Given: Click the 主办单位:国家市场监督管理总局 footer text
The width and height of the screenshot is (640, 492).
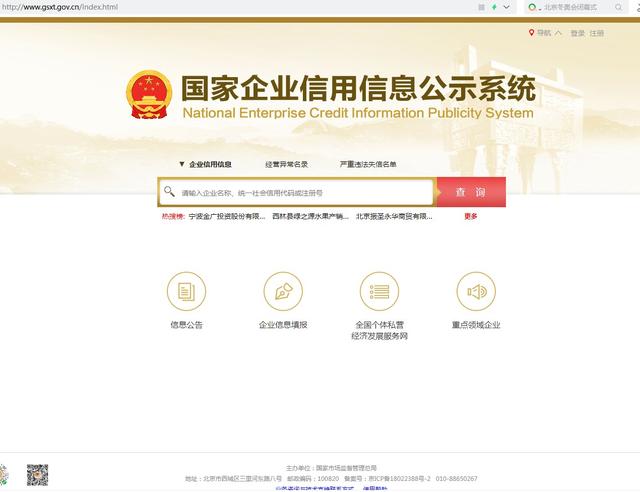Looking at the screenshot, I should 331,468.
